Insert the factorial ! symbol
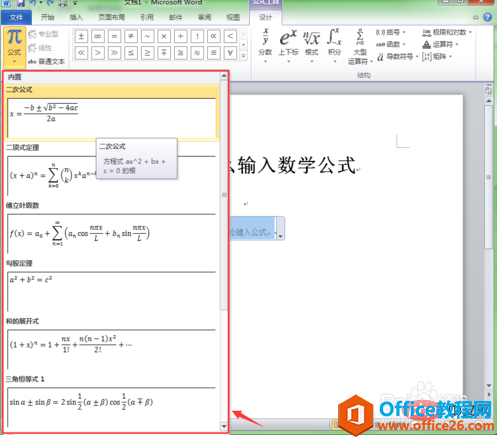Image resolution: width=501 pixels, height=443 pixels. [x=197, y=36]
